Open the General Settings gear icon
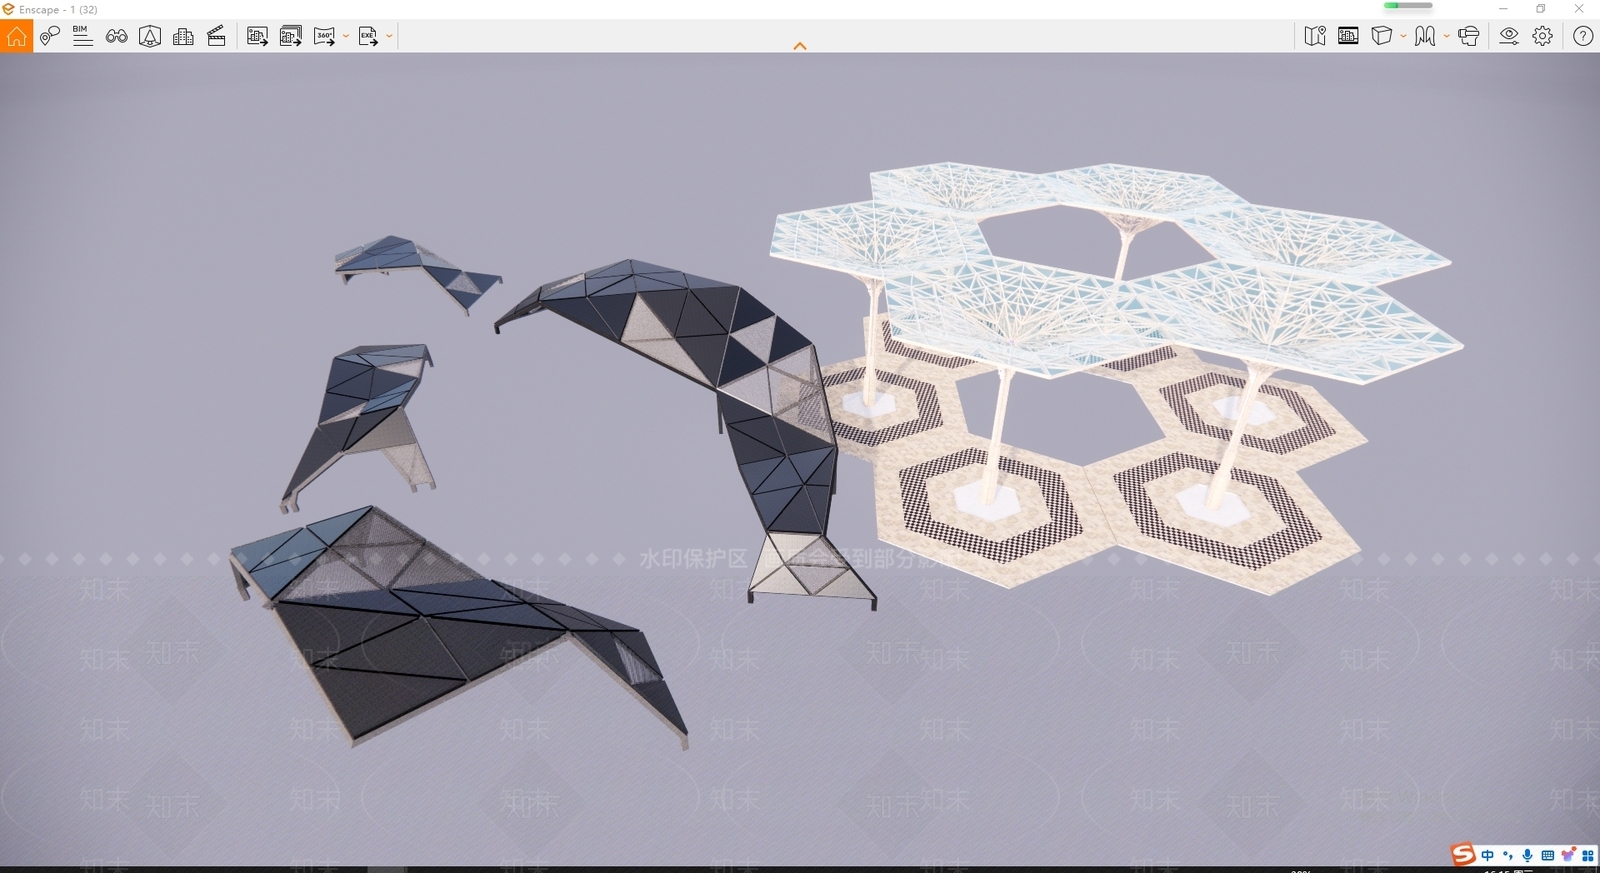 1543,37
